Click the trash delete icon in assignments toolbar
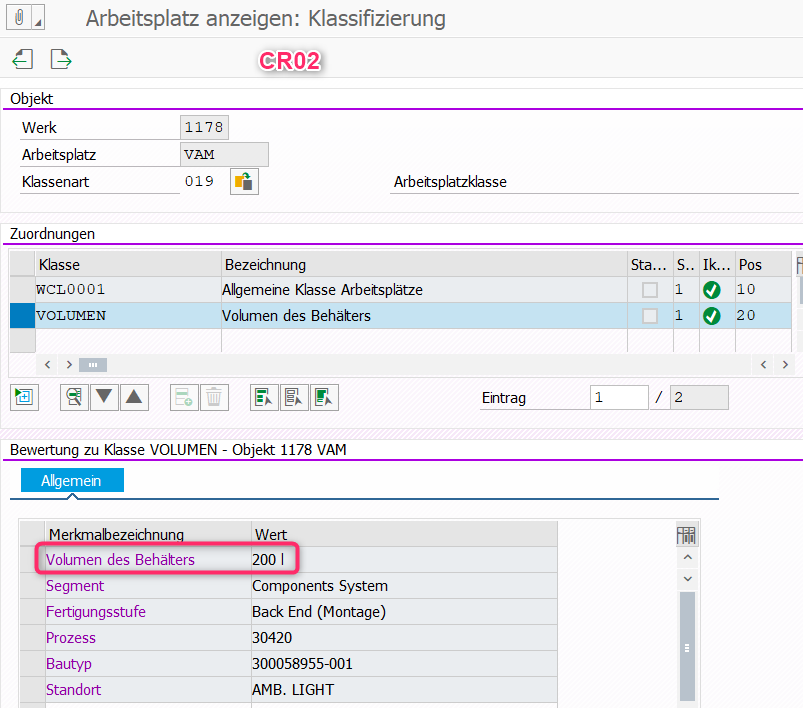 (x=213, y=397)
